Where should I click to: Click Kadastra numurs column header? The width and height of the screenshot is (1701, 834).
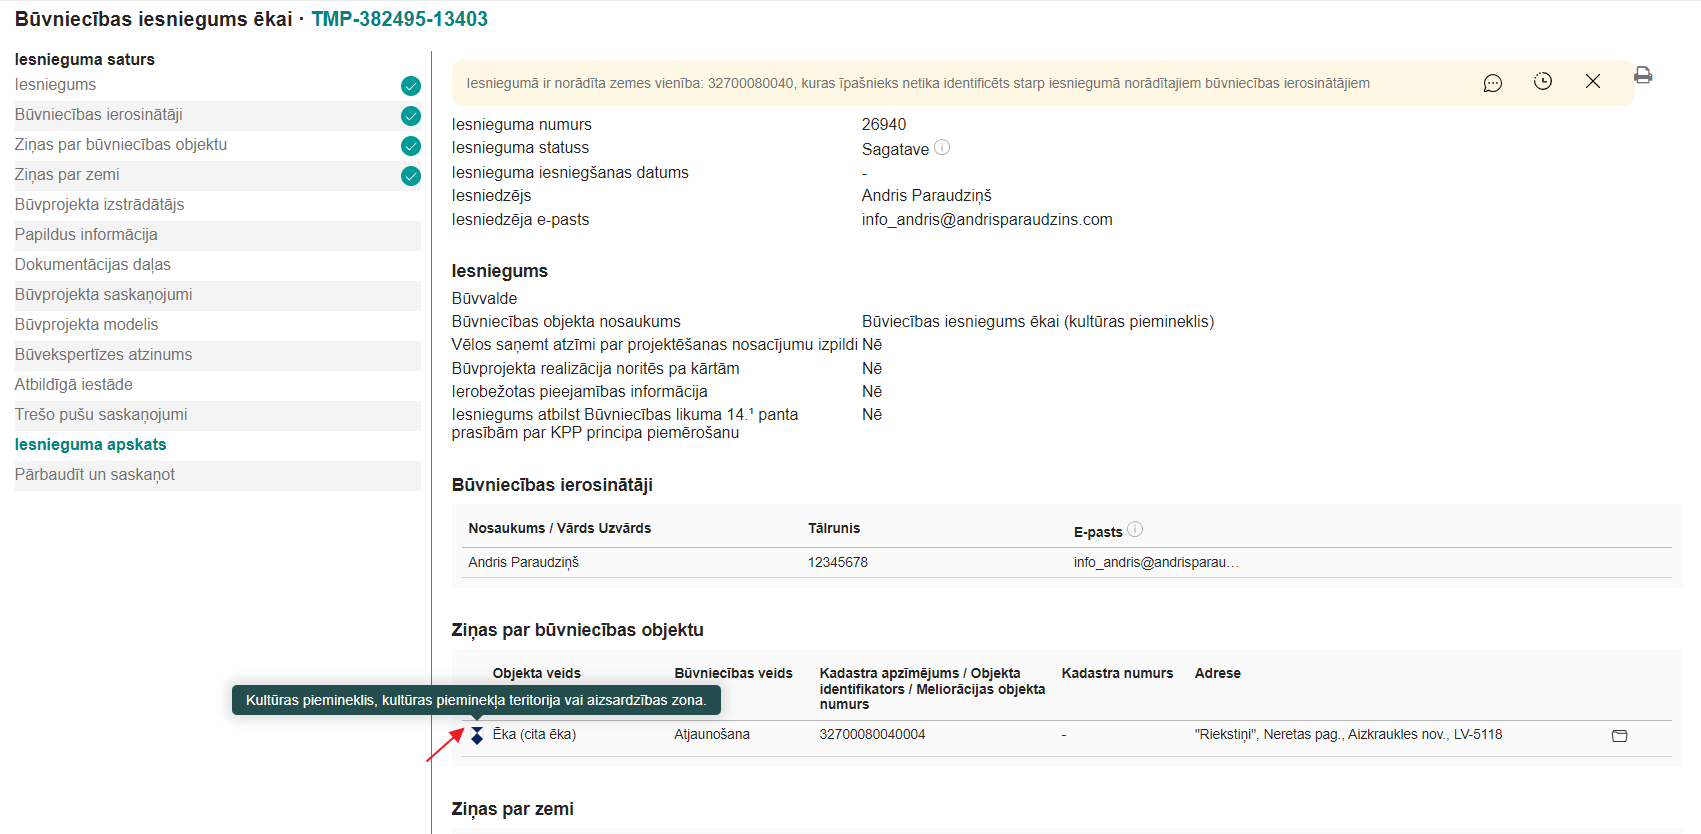[1117, 673]
